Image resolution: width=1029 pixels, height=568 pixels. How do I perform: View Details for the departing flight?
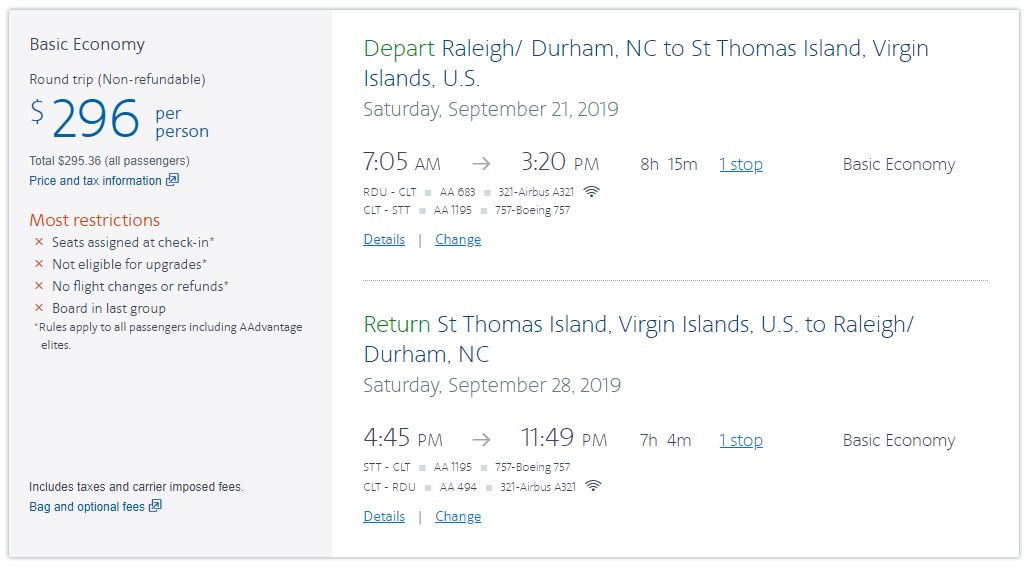384,240
